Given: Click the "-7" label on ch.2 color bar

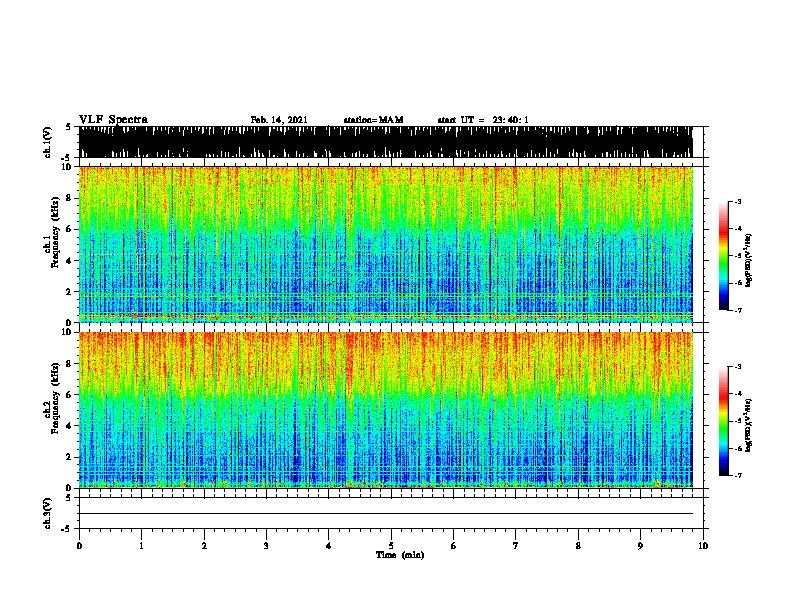Looking at the screenshot, I should (738, 475).
